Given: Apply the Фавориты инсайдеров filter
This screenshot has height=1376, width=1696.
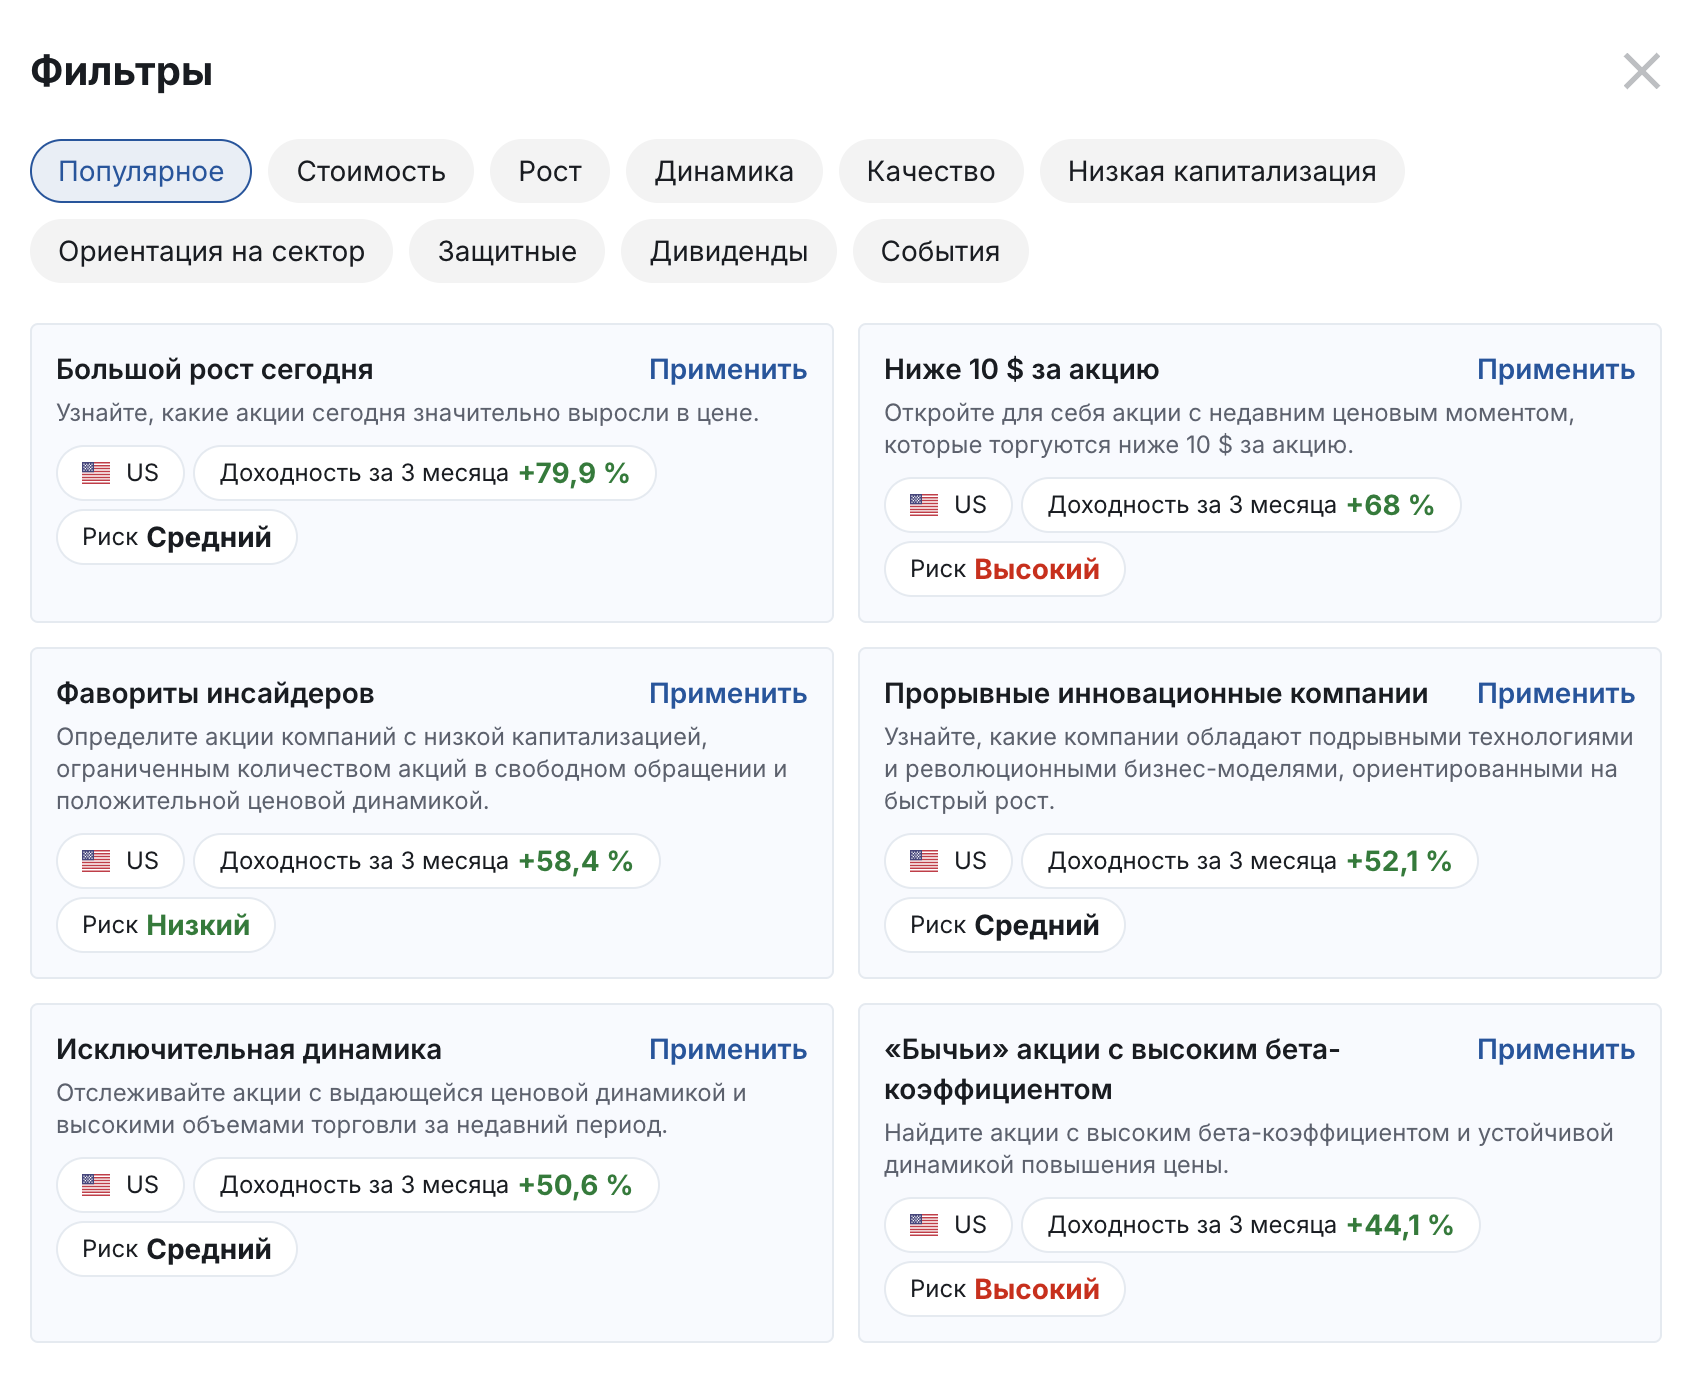Looking at the screenshot, I should [x=728, y=693].
